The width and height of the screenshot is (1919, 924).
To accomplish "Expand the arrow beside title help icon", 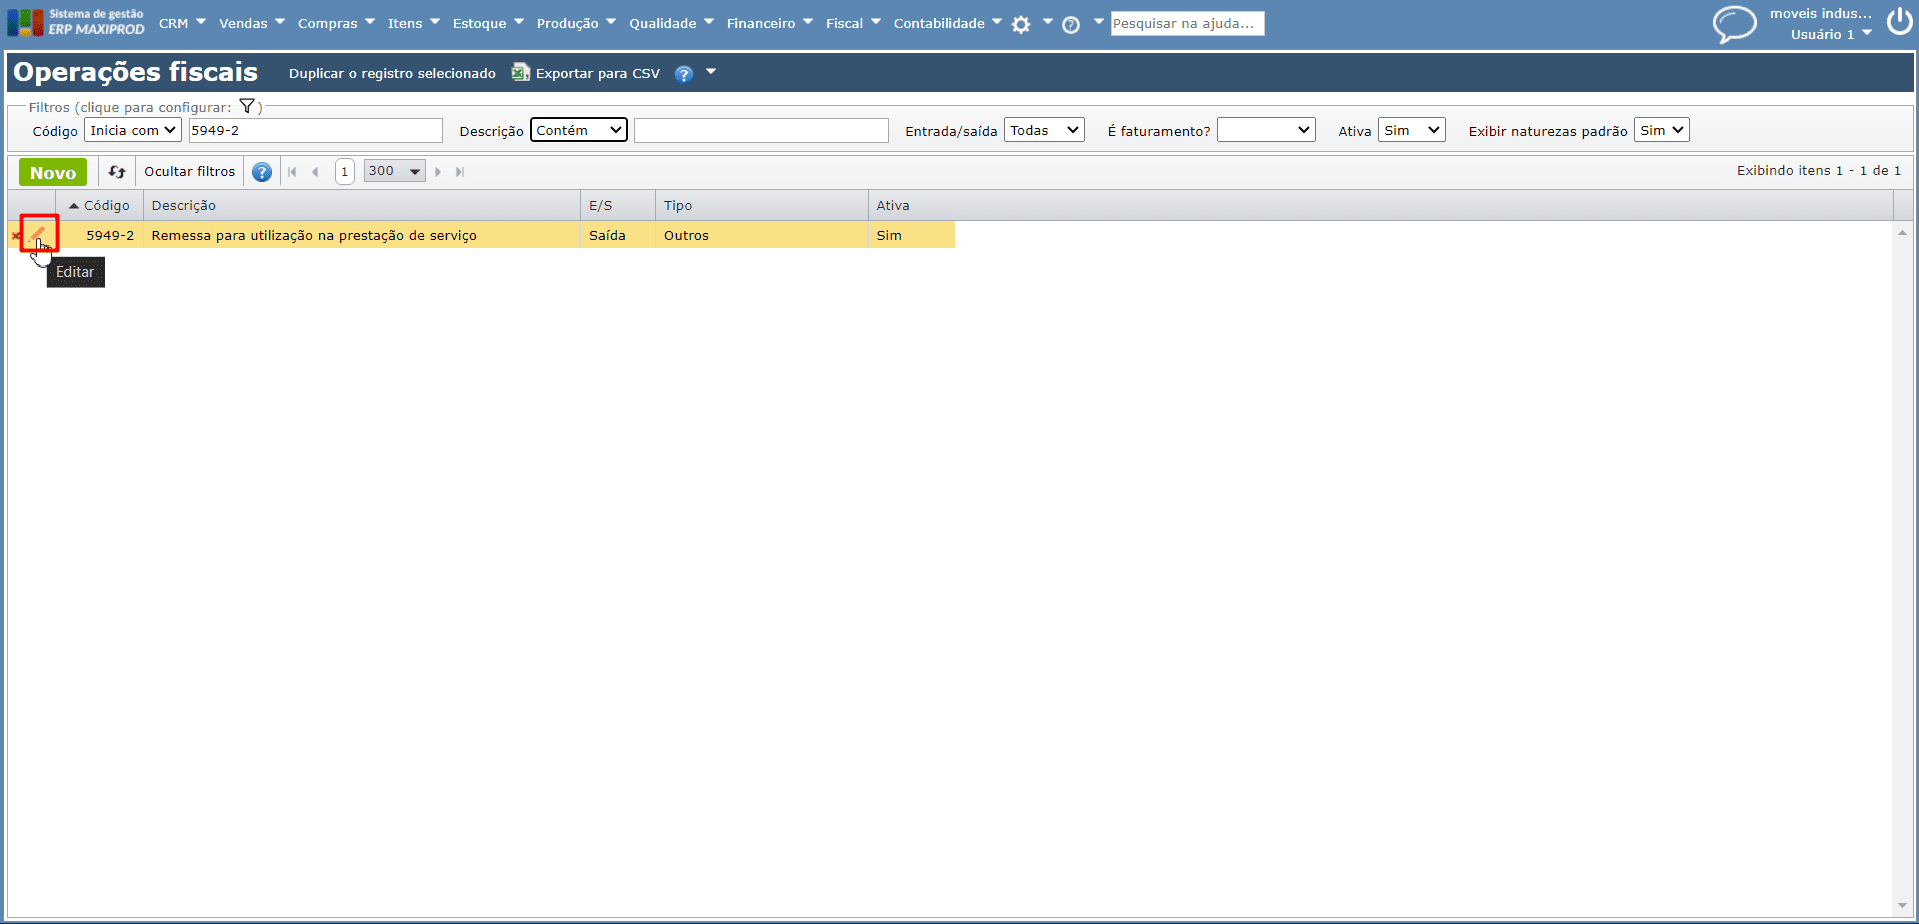I will click(711, 72).
